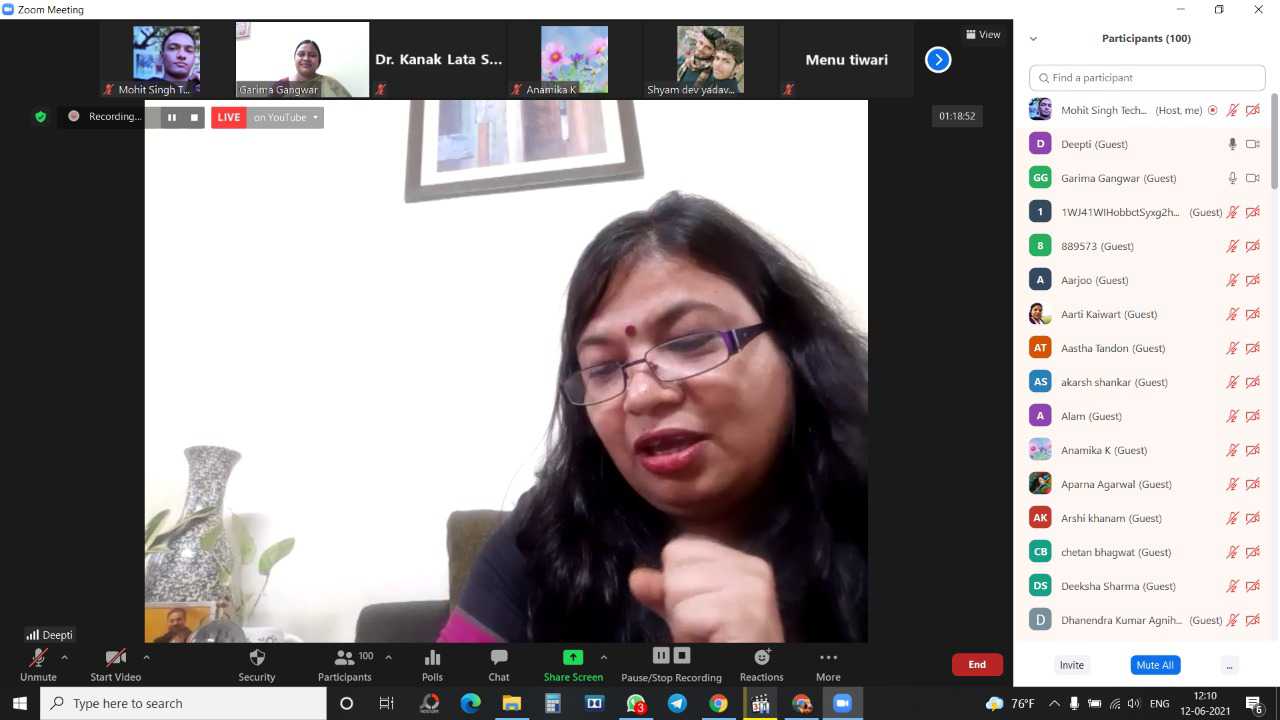Screen dimensions: 1280x720
Task: Click the red End meeting button
Action: click(x=977, y=665)
